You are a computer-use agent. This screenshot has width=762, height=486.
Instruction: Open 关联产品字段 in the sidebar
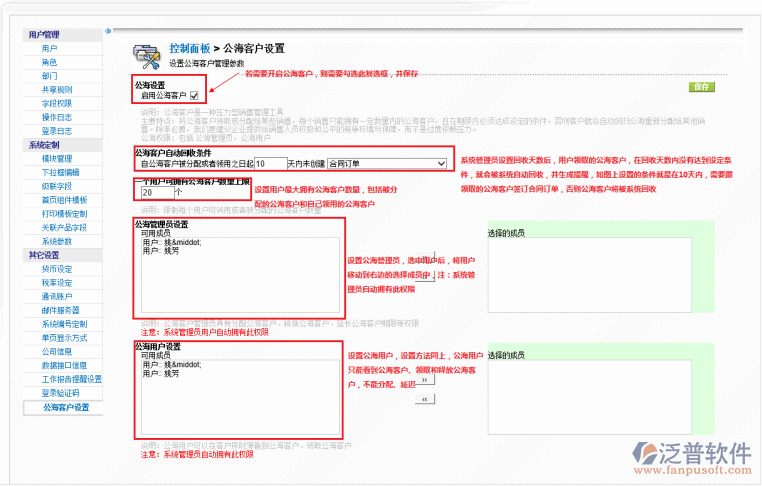click(65, 227)
